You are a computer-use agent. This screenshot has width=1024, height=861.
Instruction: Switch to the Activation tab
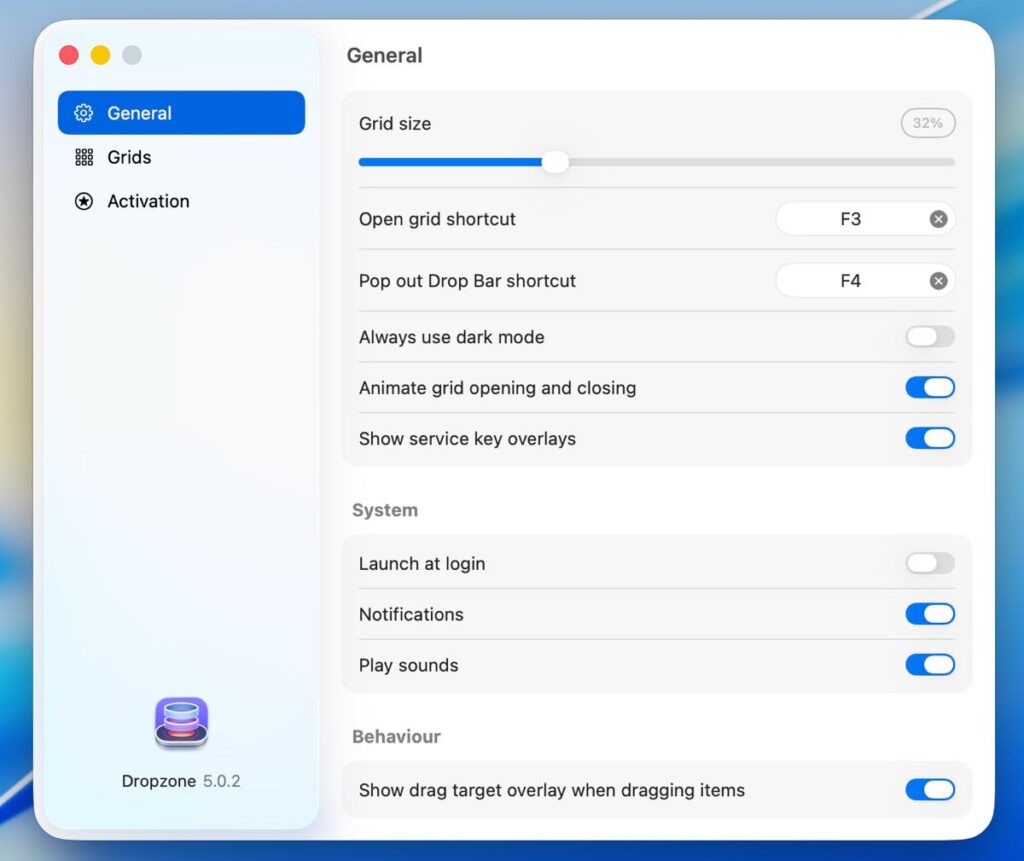pyautogui.click(x=148, y=201)
